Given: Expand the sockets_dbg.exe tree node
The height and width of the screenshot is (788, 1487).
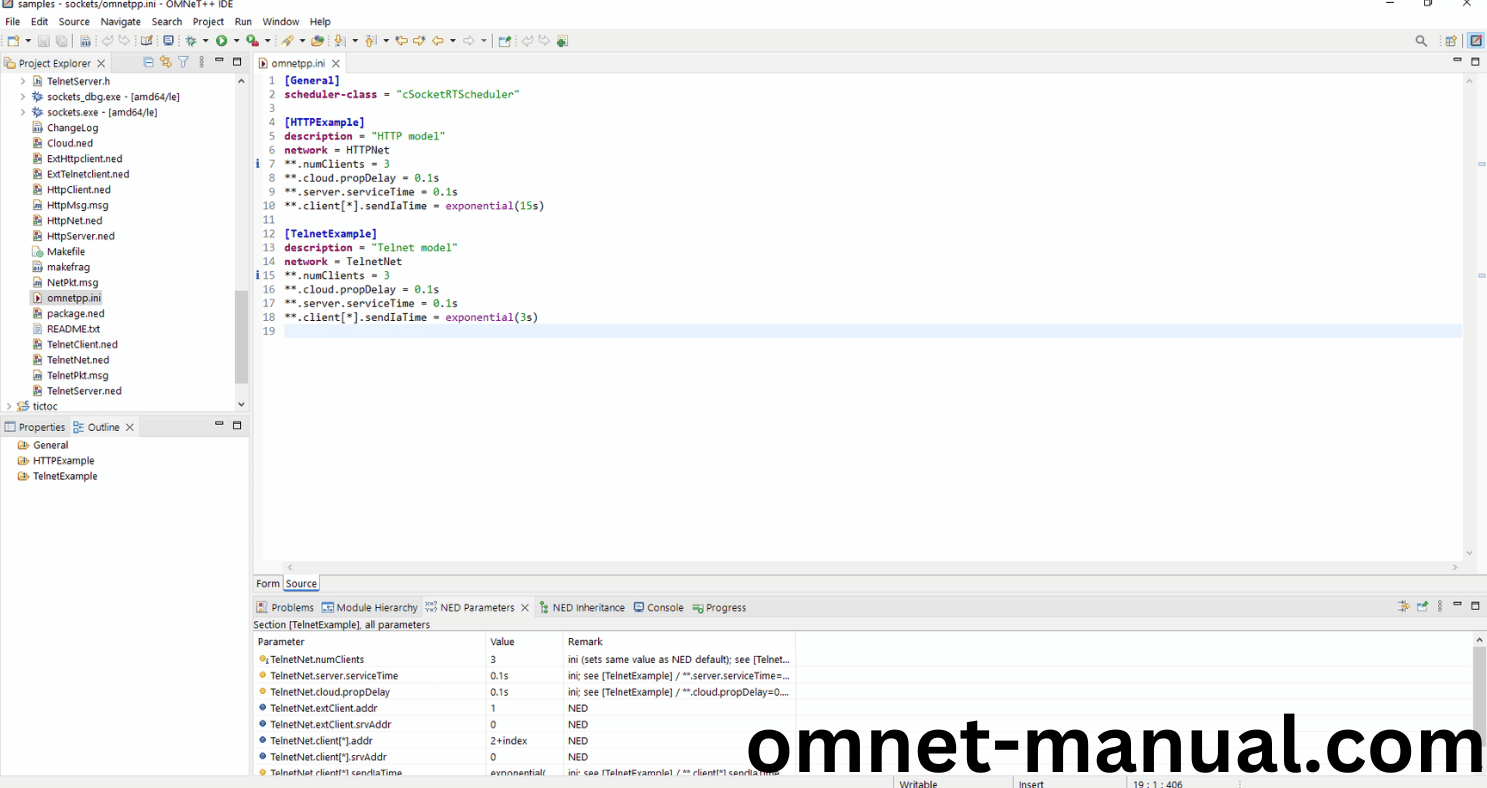Looking at the screenshot, I should (23, 97).
